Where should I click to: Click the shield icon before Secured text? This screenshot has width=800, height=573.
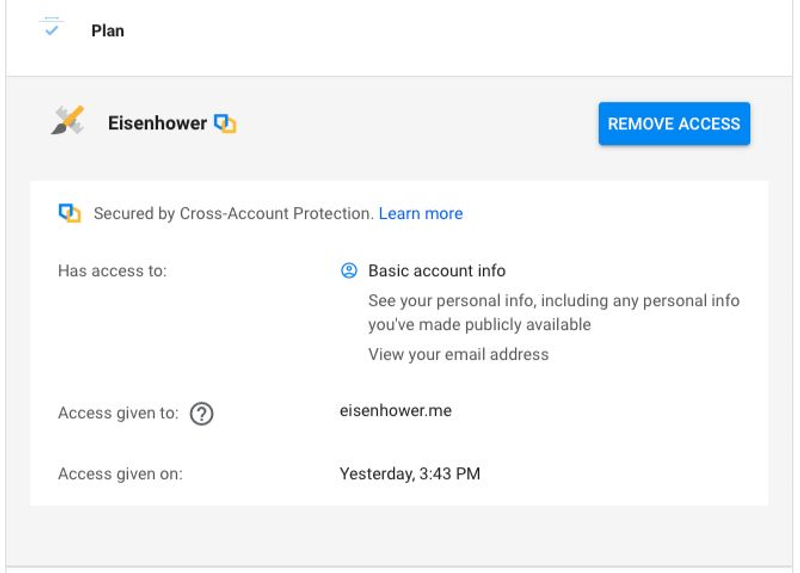point(69,213)
